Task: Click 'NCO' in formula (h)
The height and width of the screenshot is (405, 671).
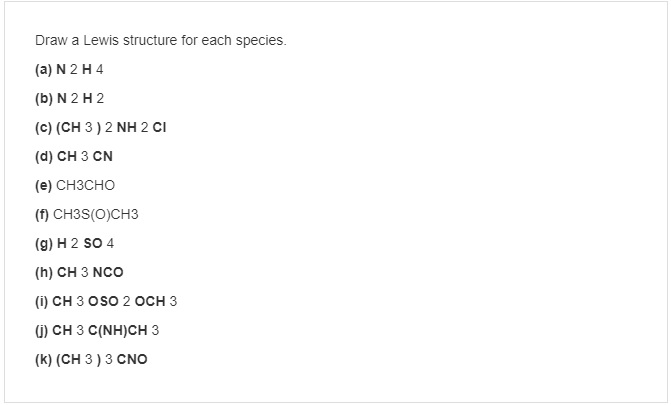Action: [x=108, y=272]
